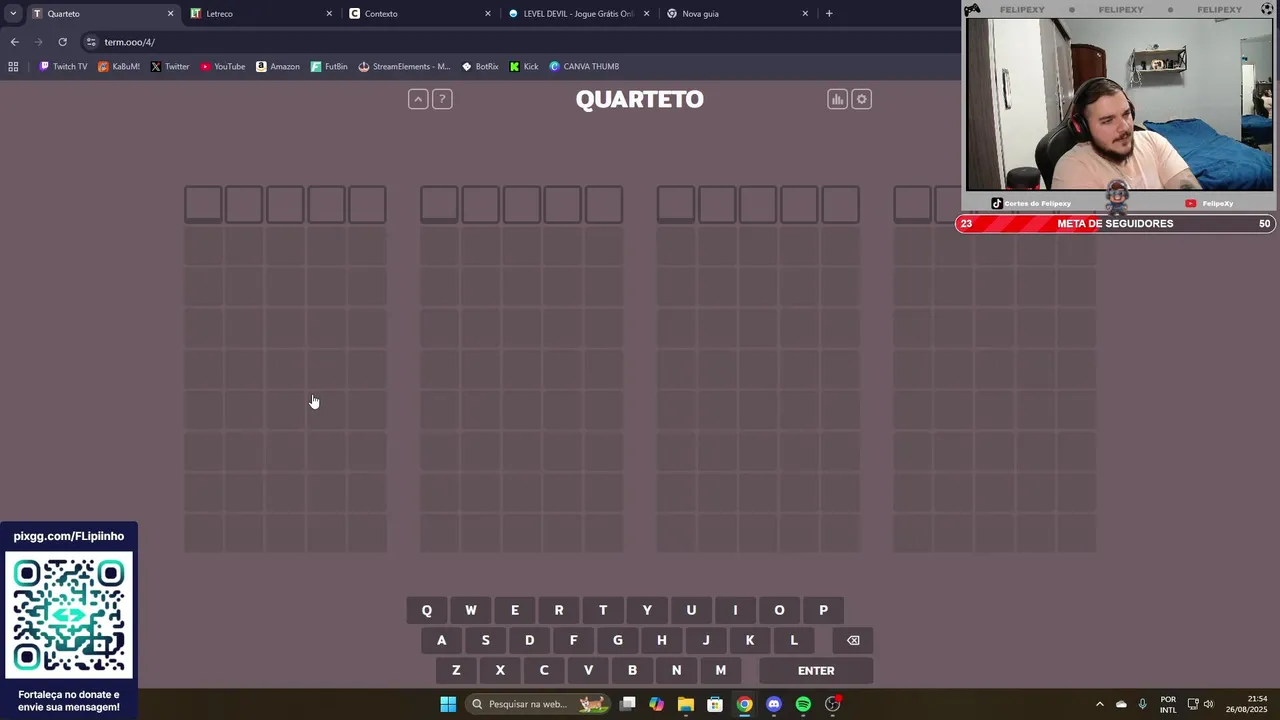Open the POR INTL language switcher

coord(1168,704)
